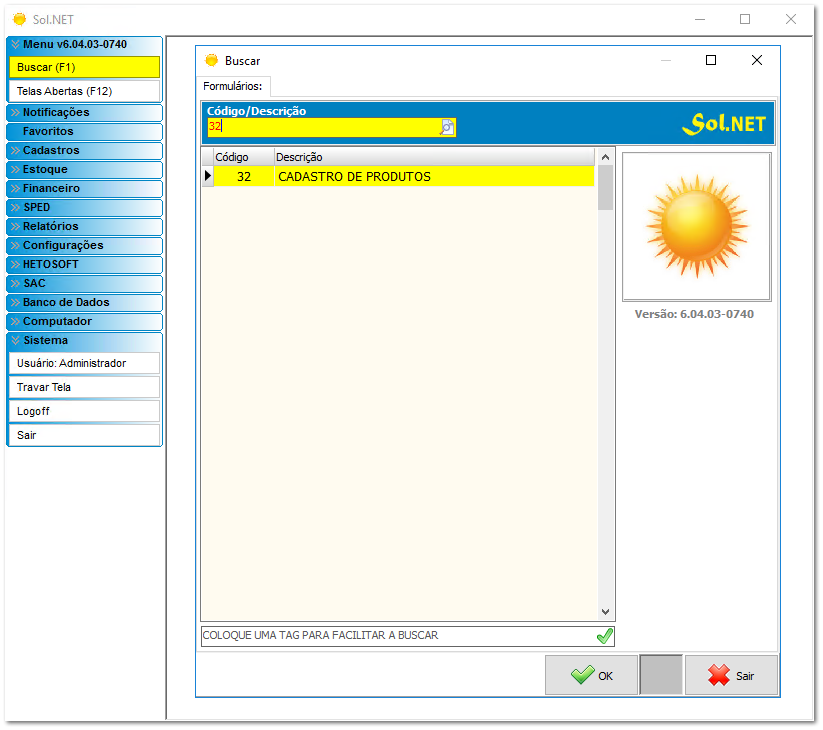Viewport: 823px width, 730px height.
Task: Expand the Banco de Dados menu section
Action: 84,302
